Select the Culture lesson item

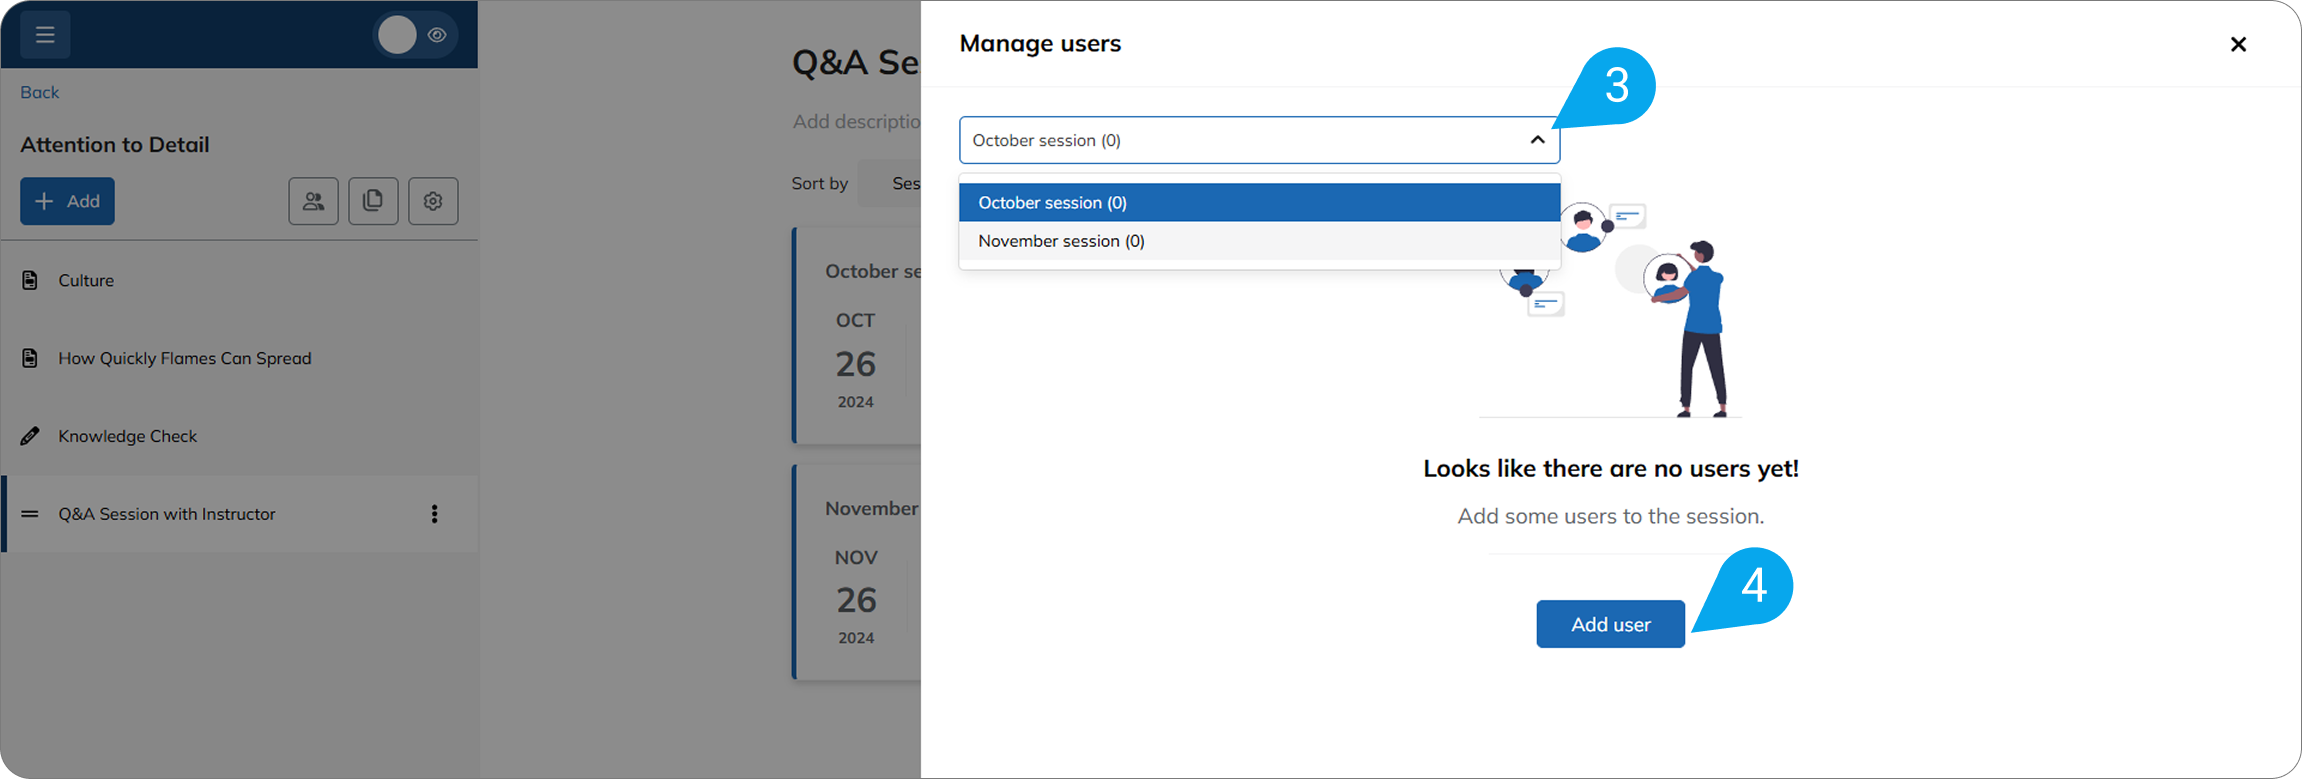[239, 280]
